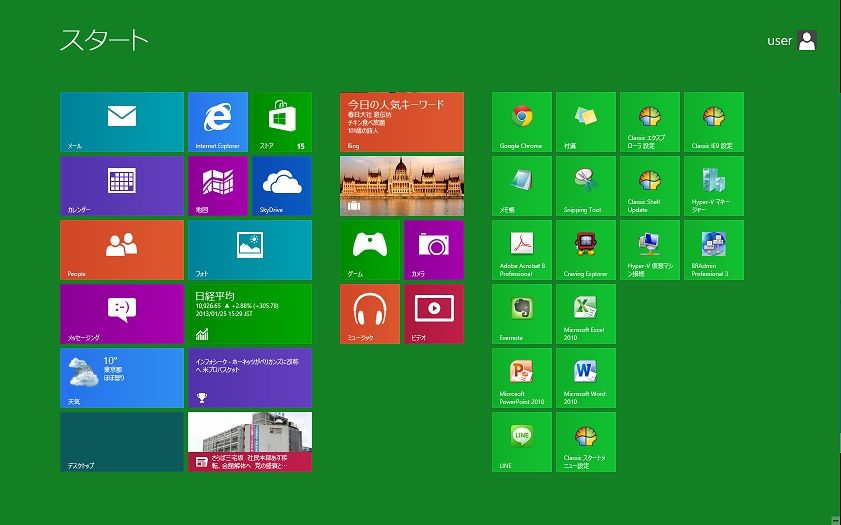
Task: Open the Weather (天気) tile
Action: tap(122, 378)
